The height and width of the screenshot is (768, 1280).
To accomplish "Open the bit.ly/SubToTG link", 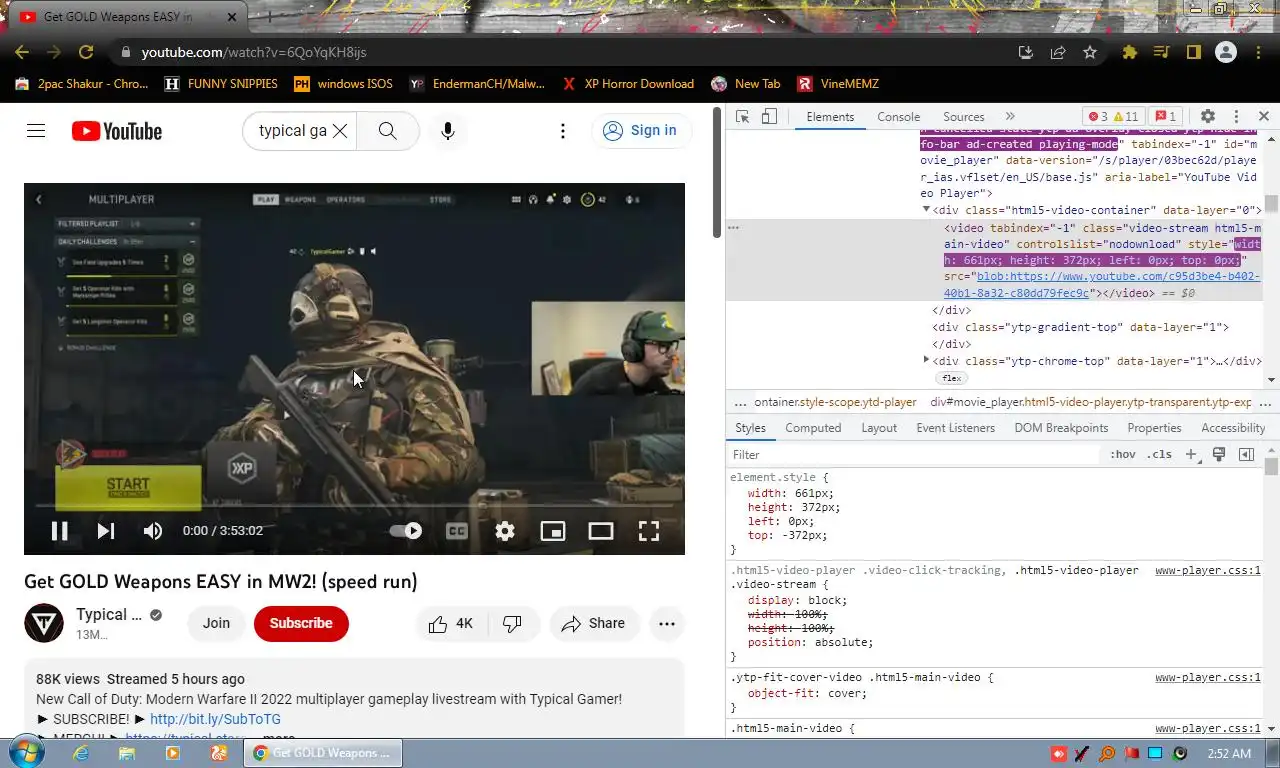I will tap(215, 719).
